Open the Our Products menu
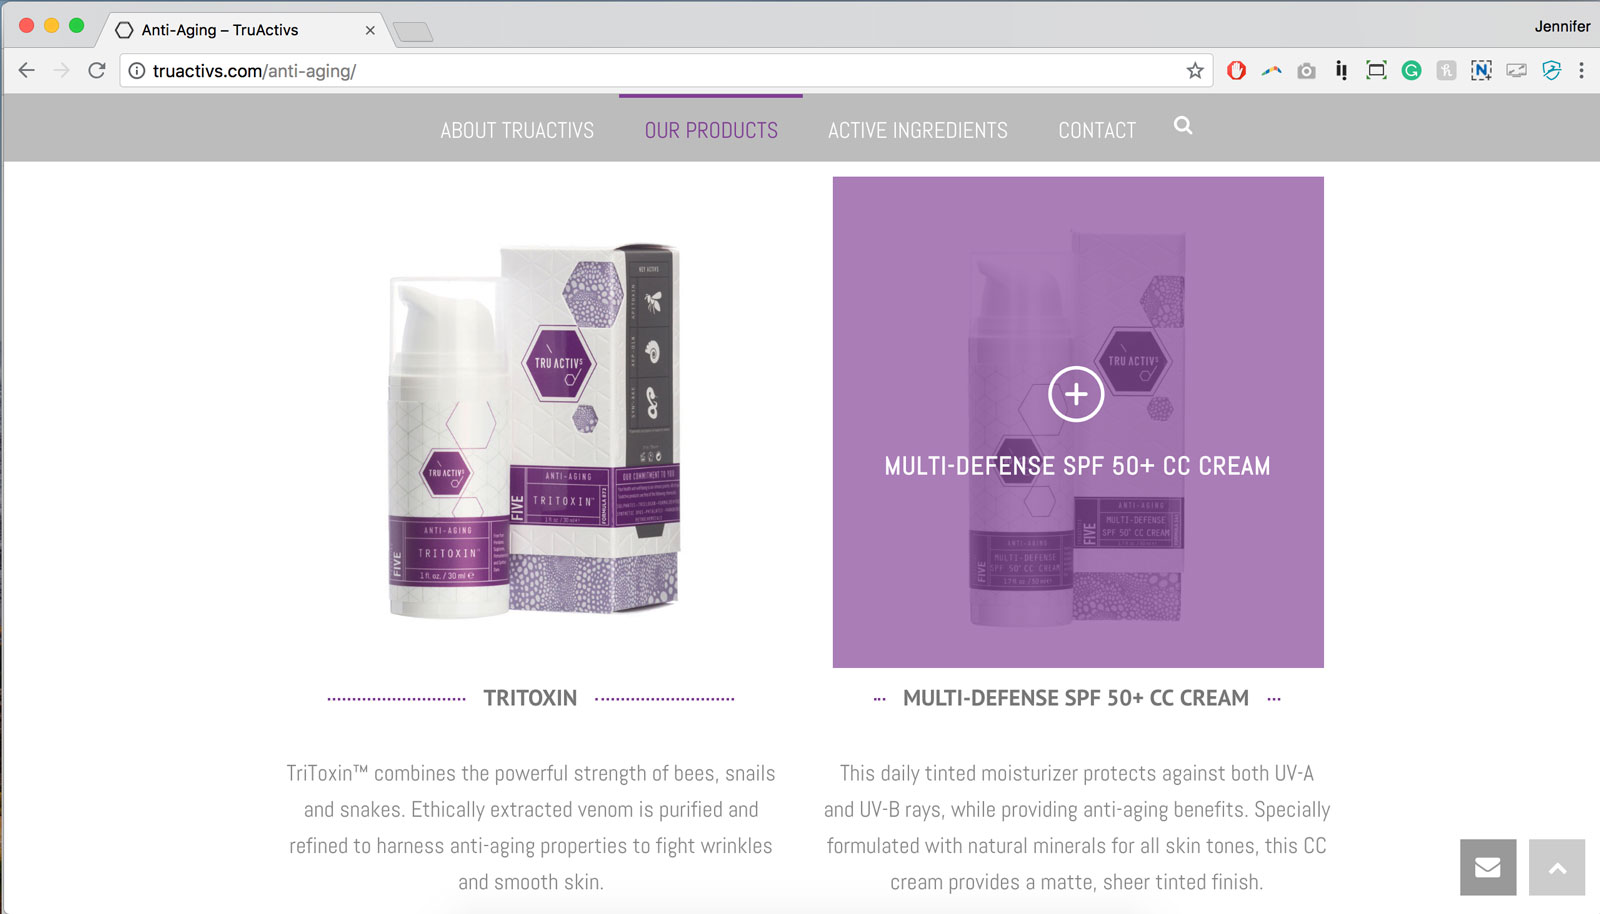The height and width of the screenshot is (914, 1600). coord(711,131)
